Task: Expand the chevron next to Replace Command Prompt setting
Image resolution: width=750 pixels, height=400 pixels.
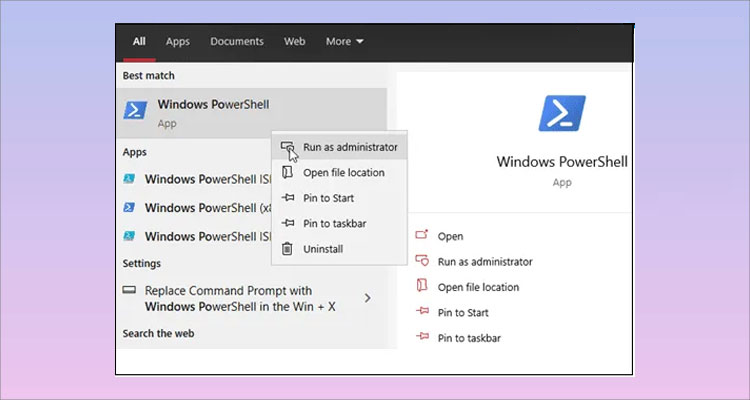Action: (x=367, y=298)
